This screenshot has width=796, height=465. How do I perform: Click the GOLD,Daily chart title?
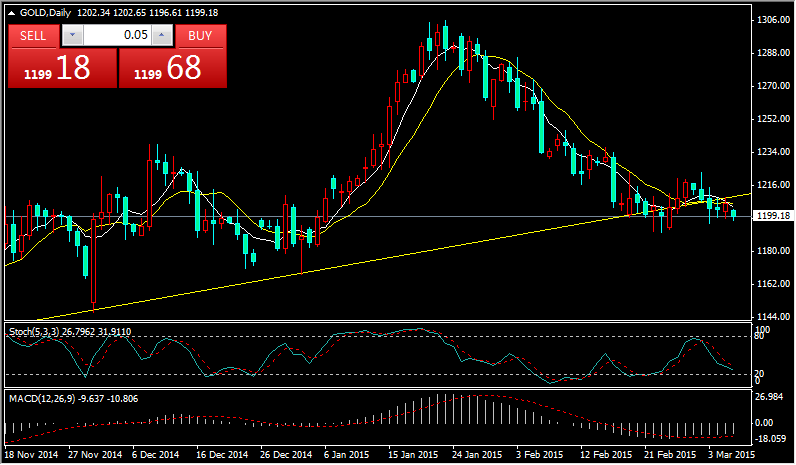[x=46, y=13]
